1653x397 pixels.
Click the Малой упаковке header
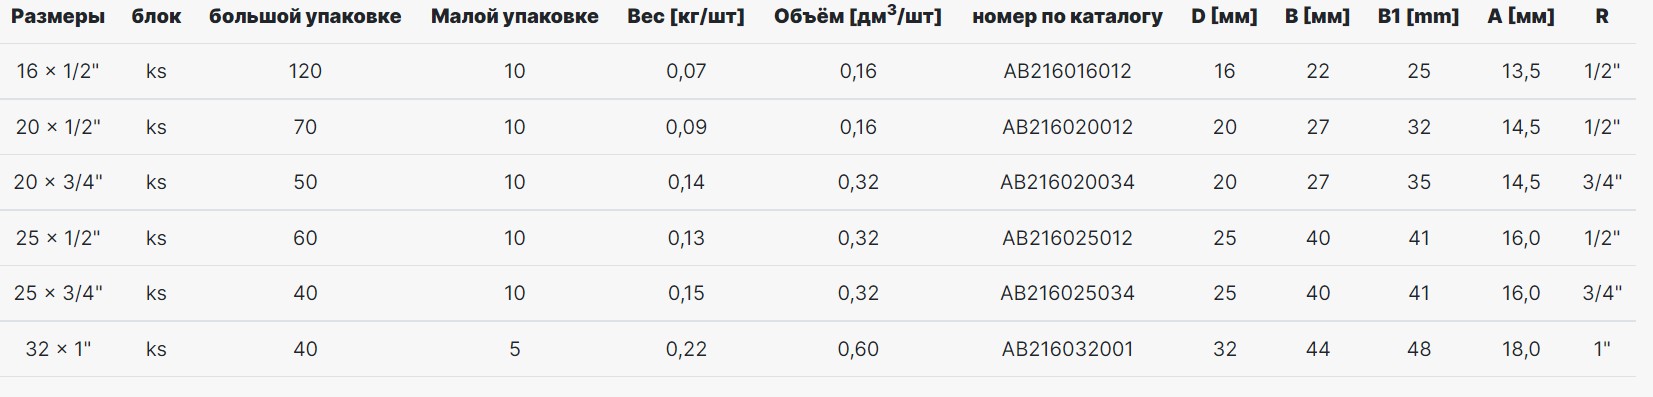(515, 17)
